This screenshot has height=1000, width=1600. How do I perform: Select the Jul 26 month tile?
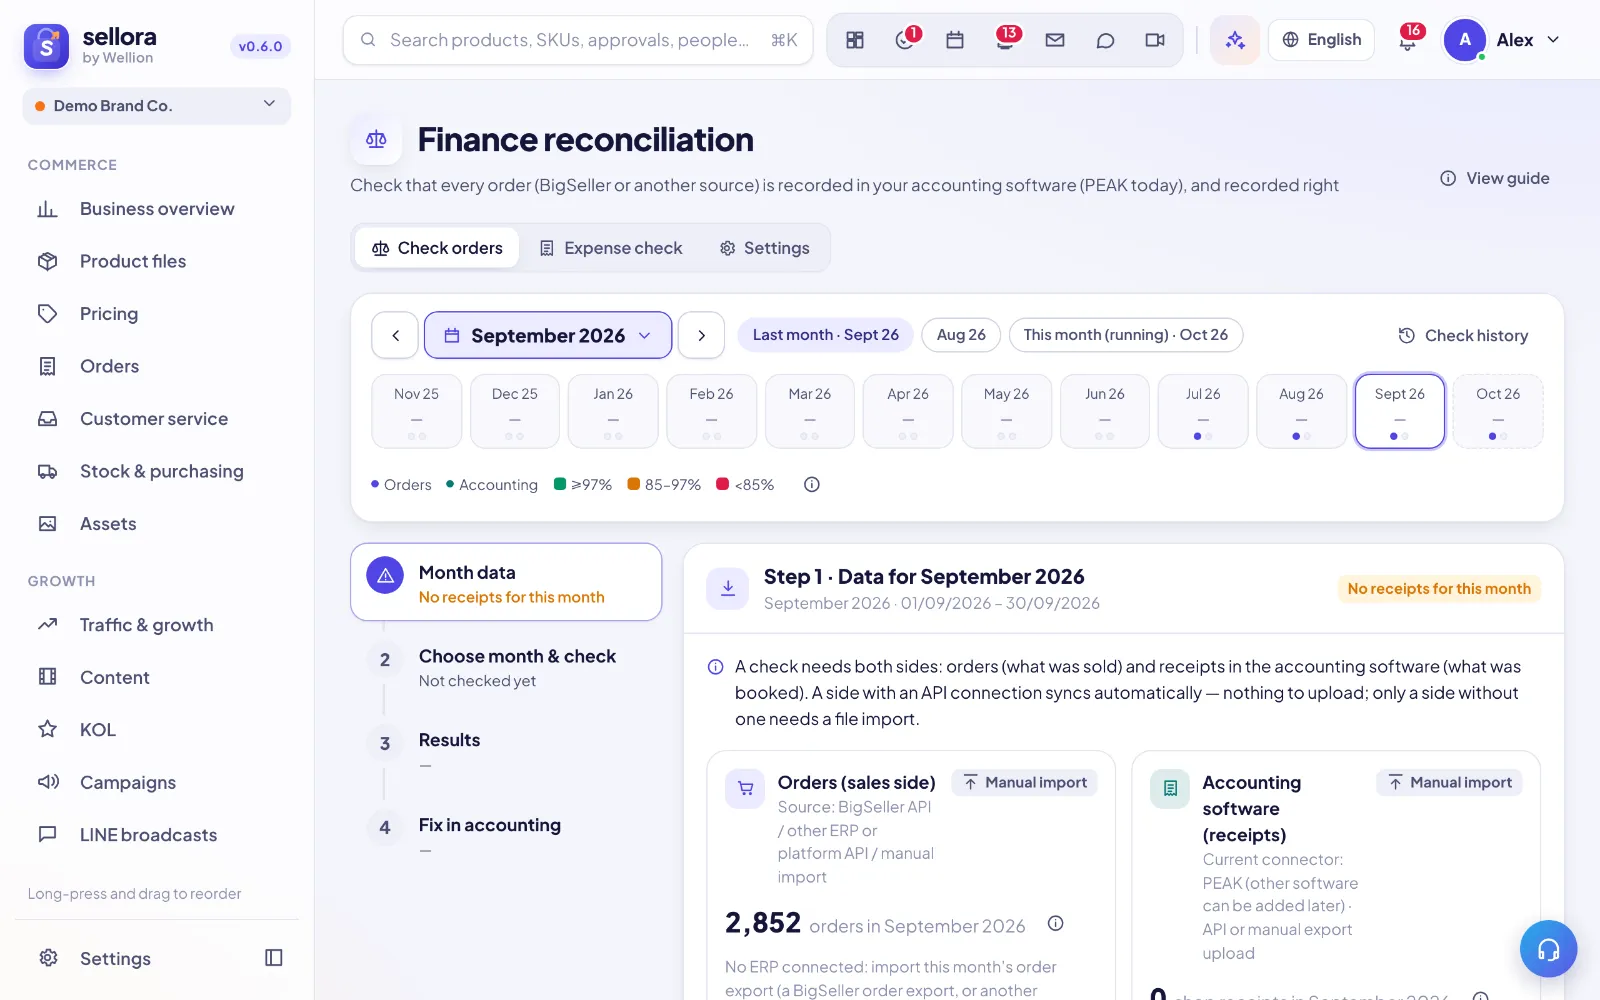(x=1203, y=411)
